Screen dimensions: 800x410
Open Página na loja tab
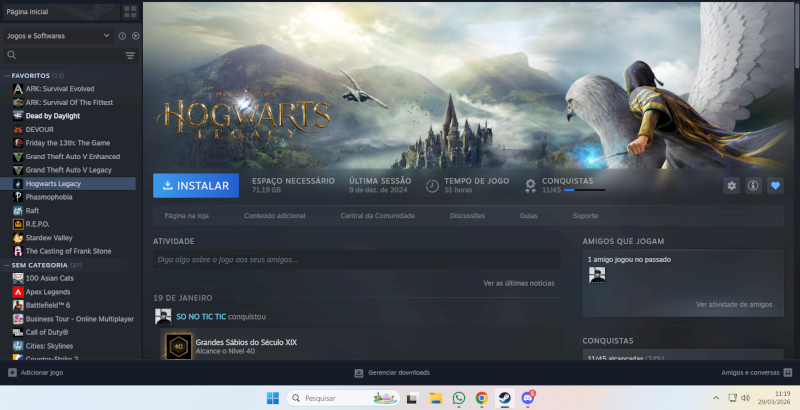point(187,216)
